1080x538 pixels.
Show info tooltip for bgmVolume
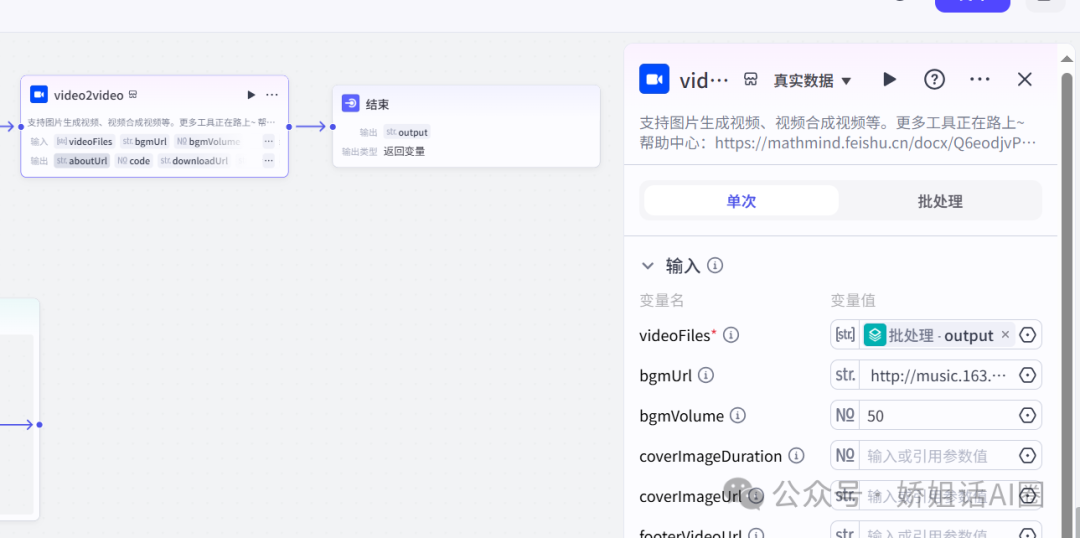point(738,415)
